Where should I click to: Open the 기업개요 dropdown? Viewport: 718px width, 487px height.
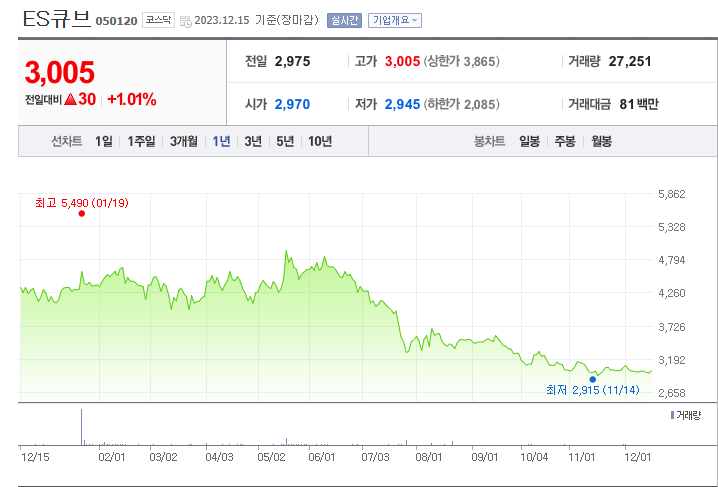pos(395,21)
